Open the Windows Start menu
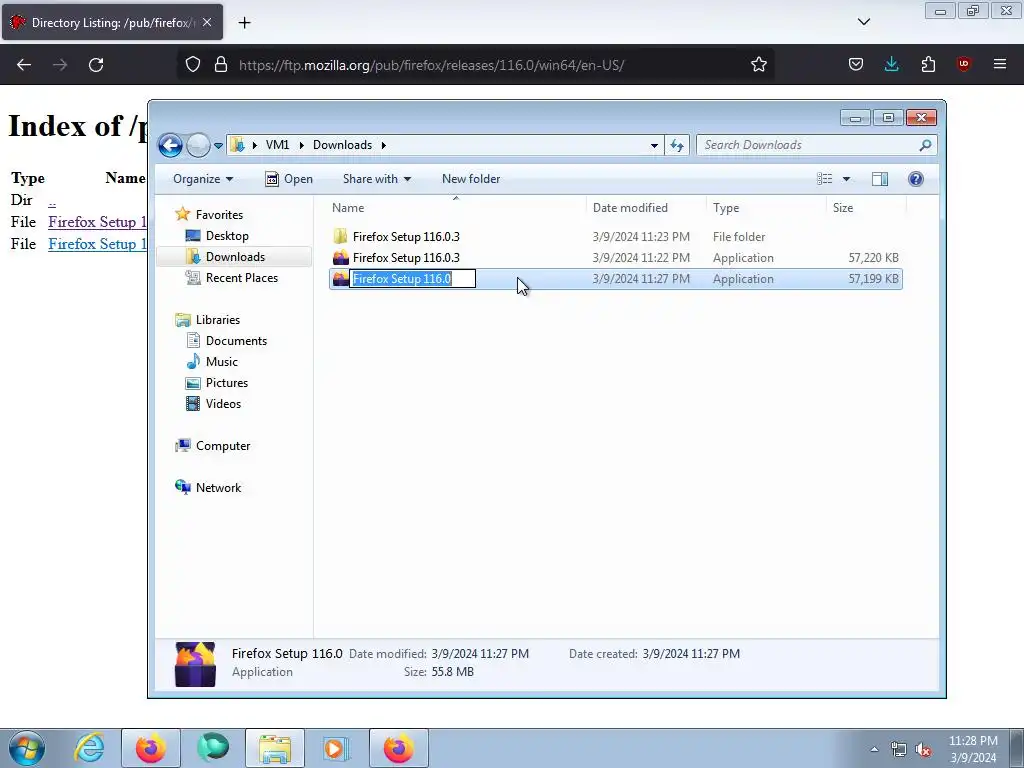 click(27, 748)
